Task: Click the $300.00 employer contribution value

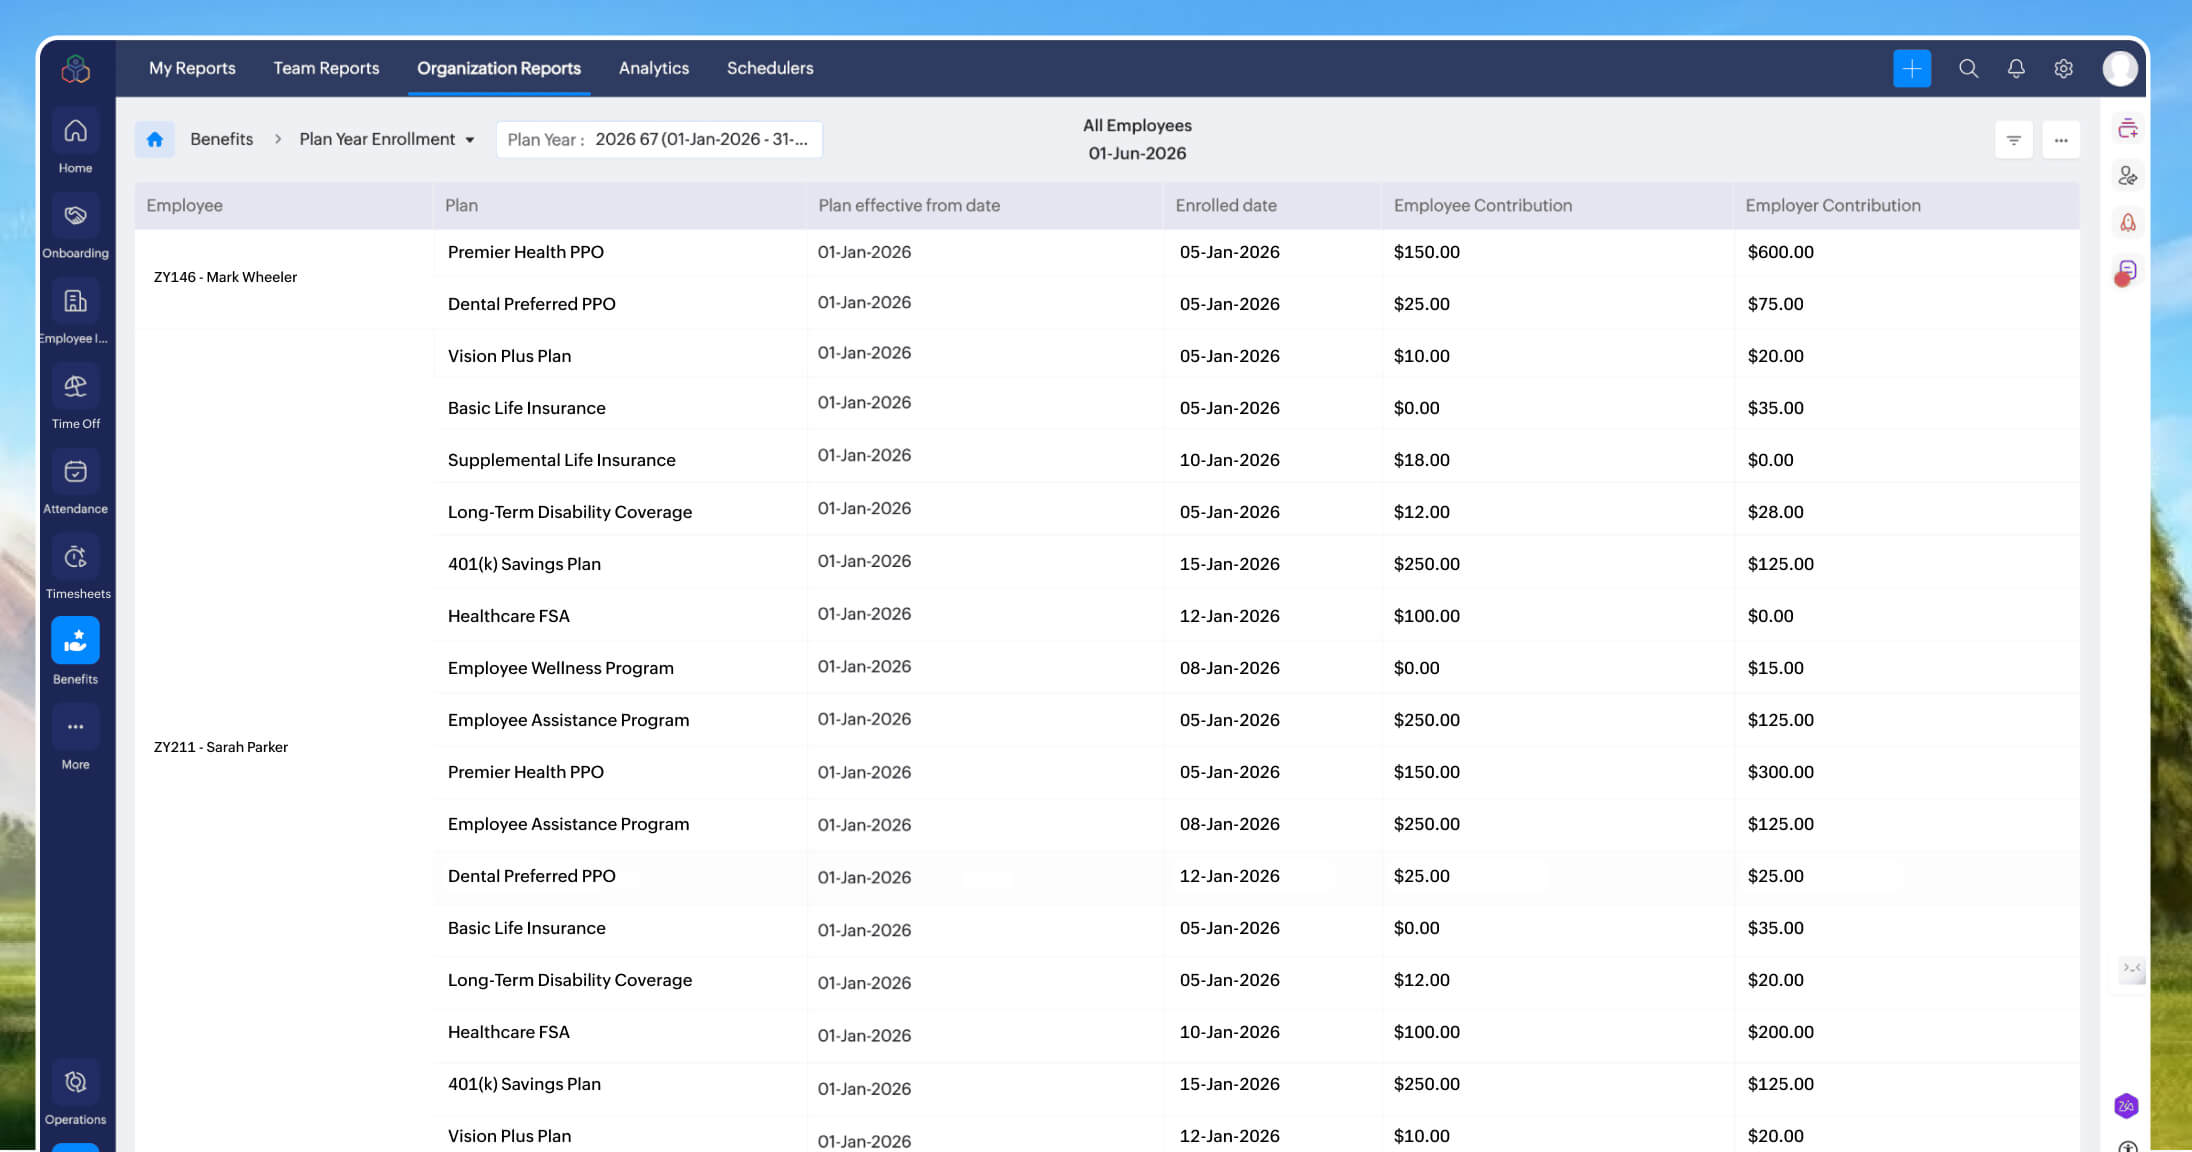Action: pyautogui.click(x=1780, y=772)
